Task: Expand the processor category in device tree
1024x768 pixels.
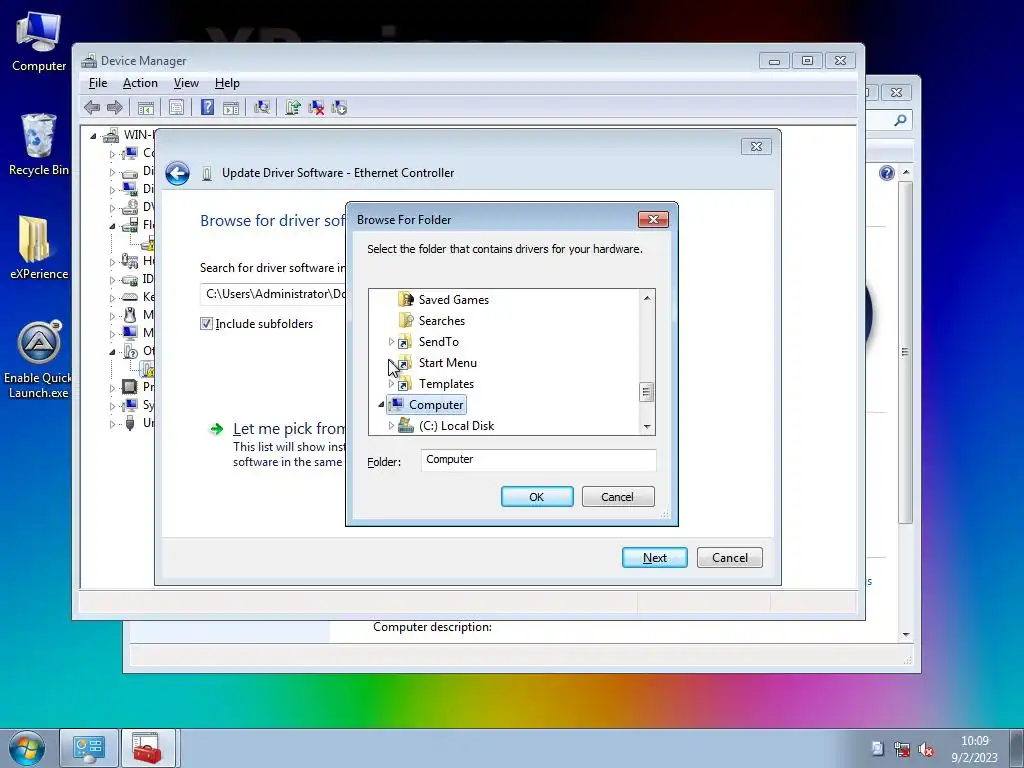Action: tap(112, 388)
